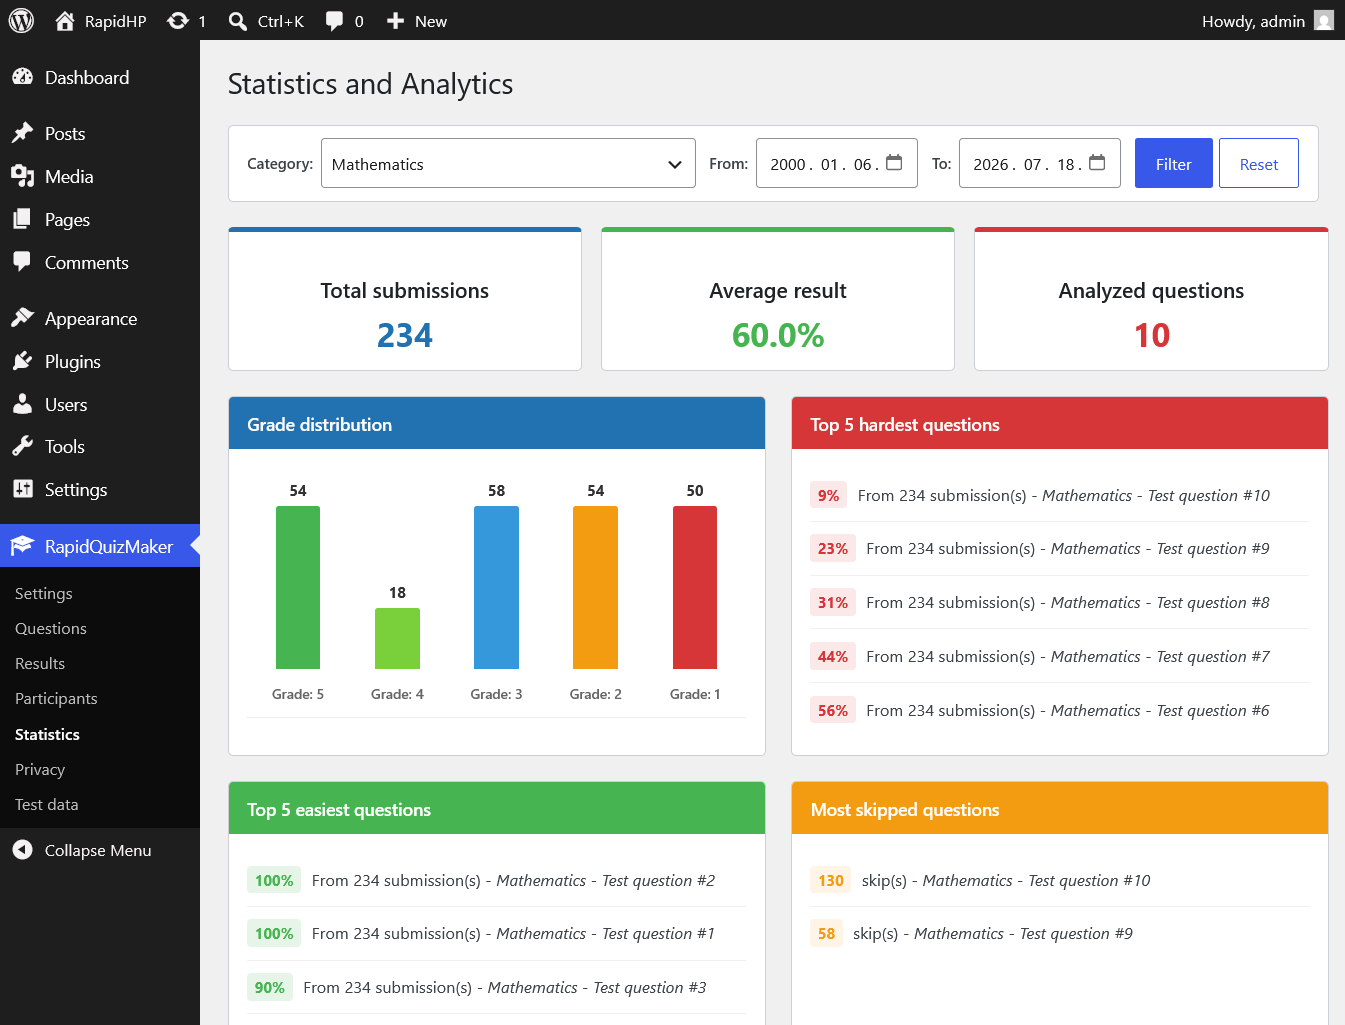Click the Media icon in the sidebar
This screenshot has height=1025, width=1345.
click(x=22, y=176)
